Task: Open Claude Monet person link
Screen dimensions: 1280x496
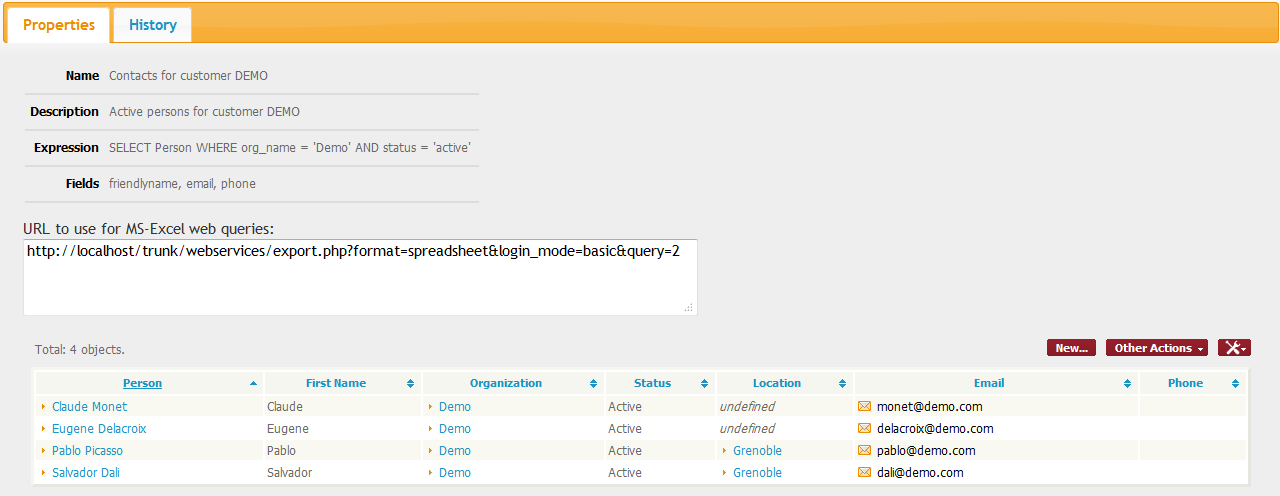Action: (89, 407)
